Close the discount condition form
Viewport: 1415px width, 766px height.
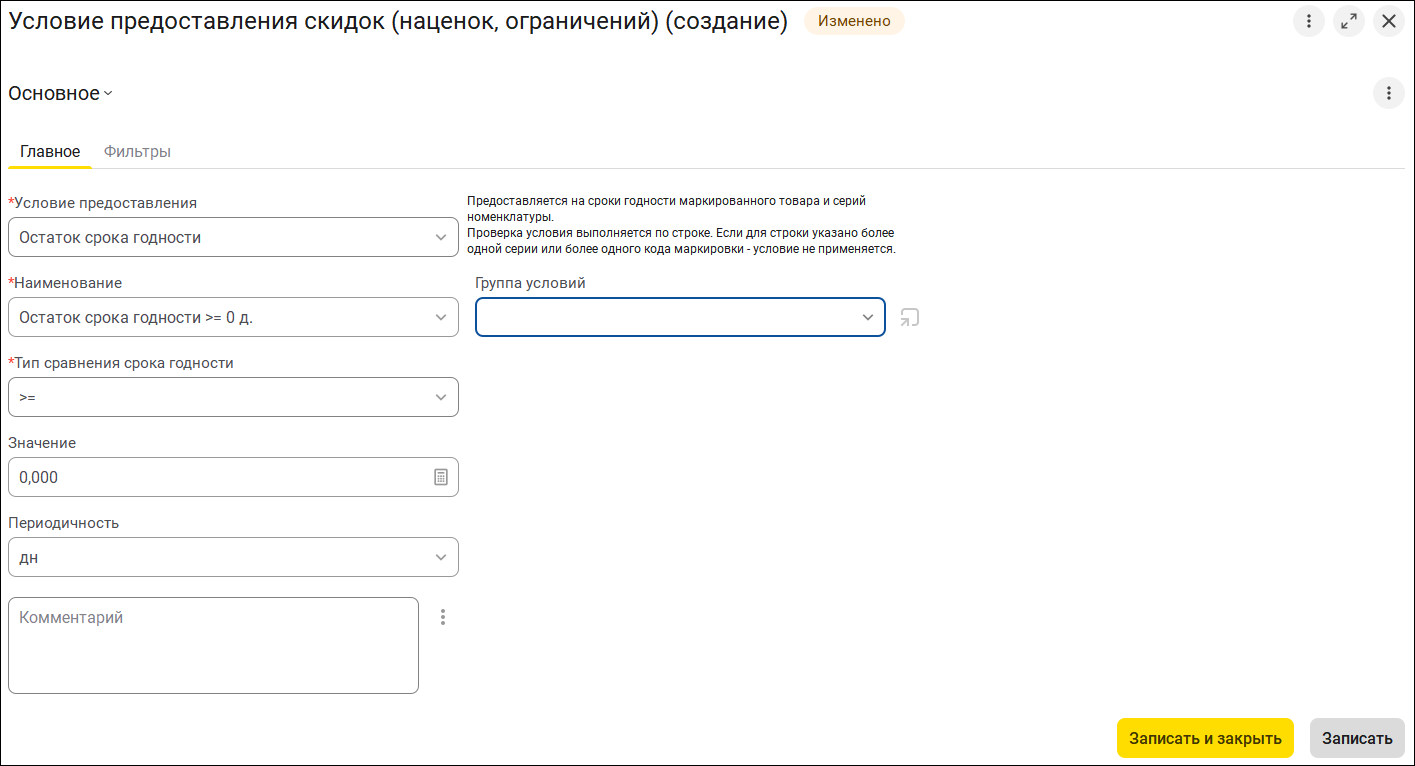tap(1389, 21)
